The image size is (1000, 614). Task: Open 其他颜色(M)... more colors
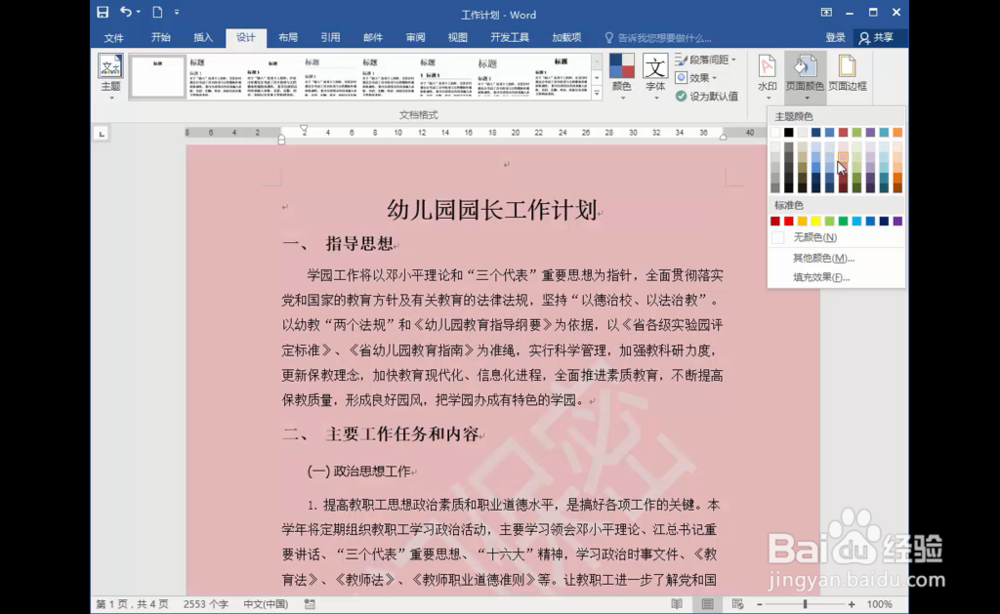pos(836,258)
